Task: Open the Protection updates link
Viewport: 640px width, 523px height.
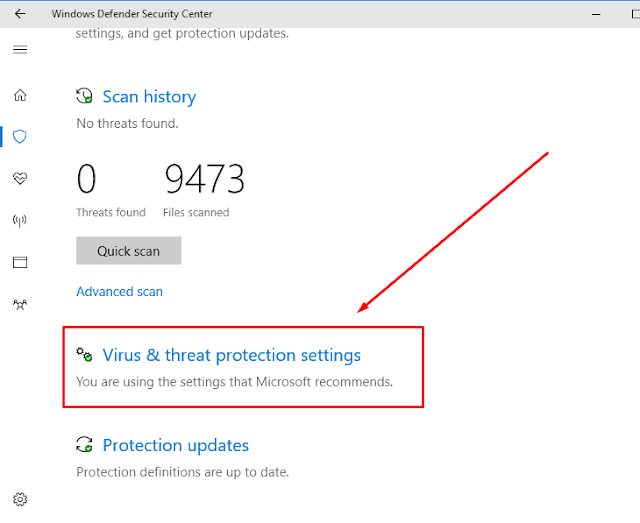Action: pyautogui.click(x=176, y=445)
